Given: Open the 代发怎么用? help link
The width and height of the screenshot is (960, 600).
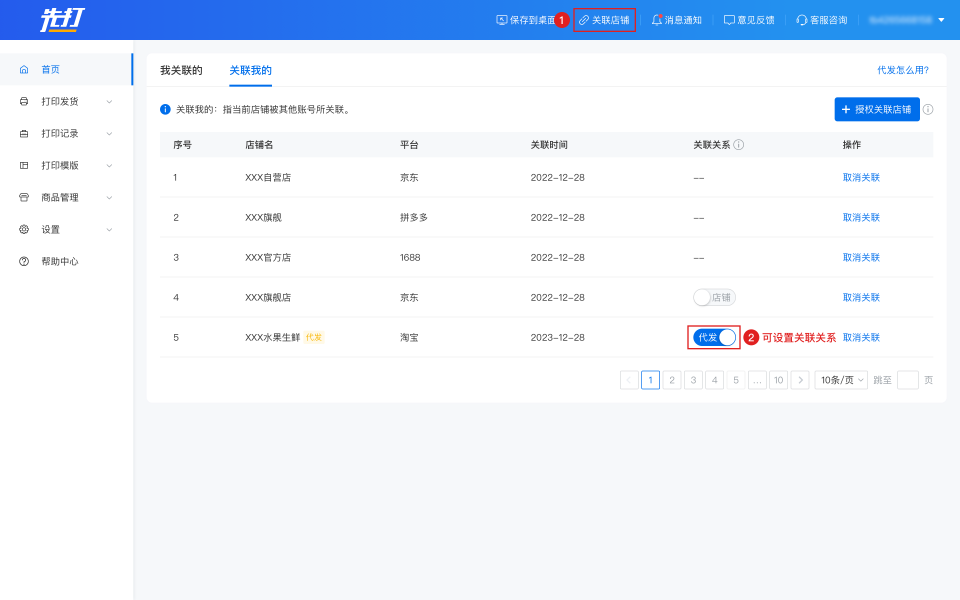Looking at the screenshot, I should point(902,70).
